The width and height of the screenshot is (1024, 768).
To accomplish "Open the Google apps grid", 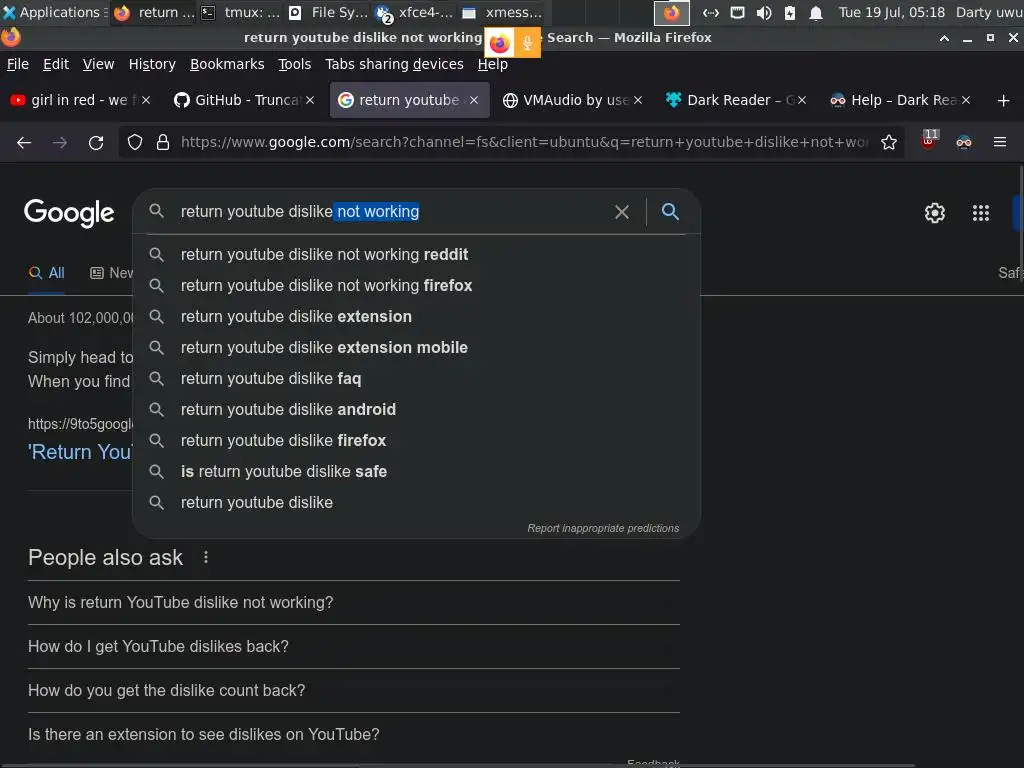I will 981,213.
